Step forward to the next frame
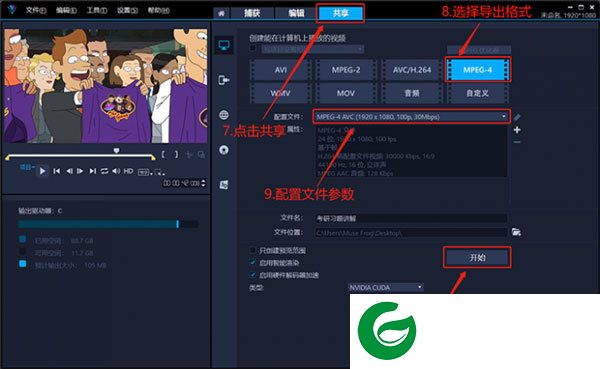Screen dimensions: 600x369 pyautogui.click(x=80, y=171)
